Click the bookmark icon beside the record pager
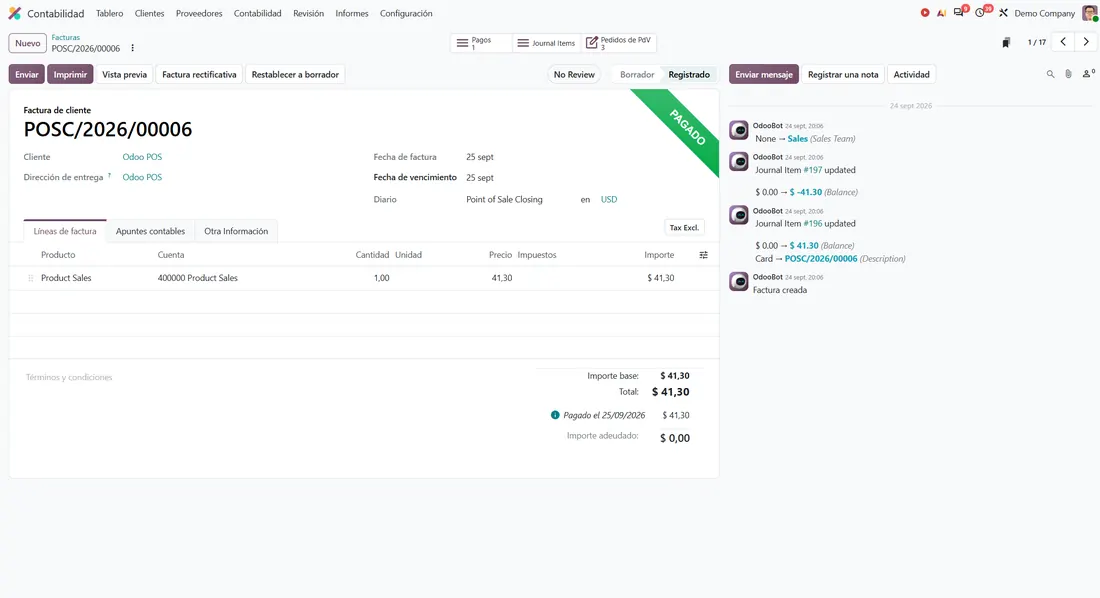This screenshot has height=598, width=1100. click(x=1006, y=43)
